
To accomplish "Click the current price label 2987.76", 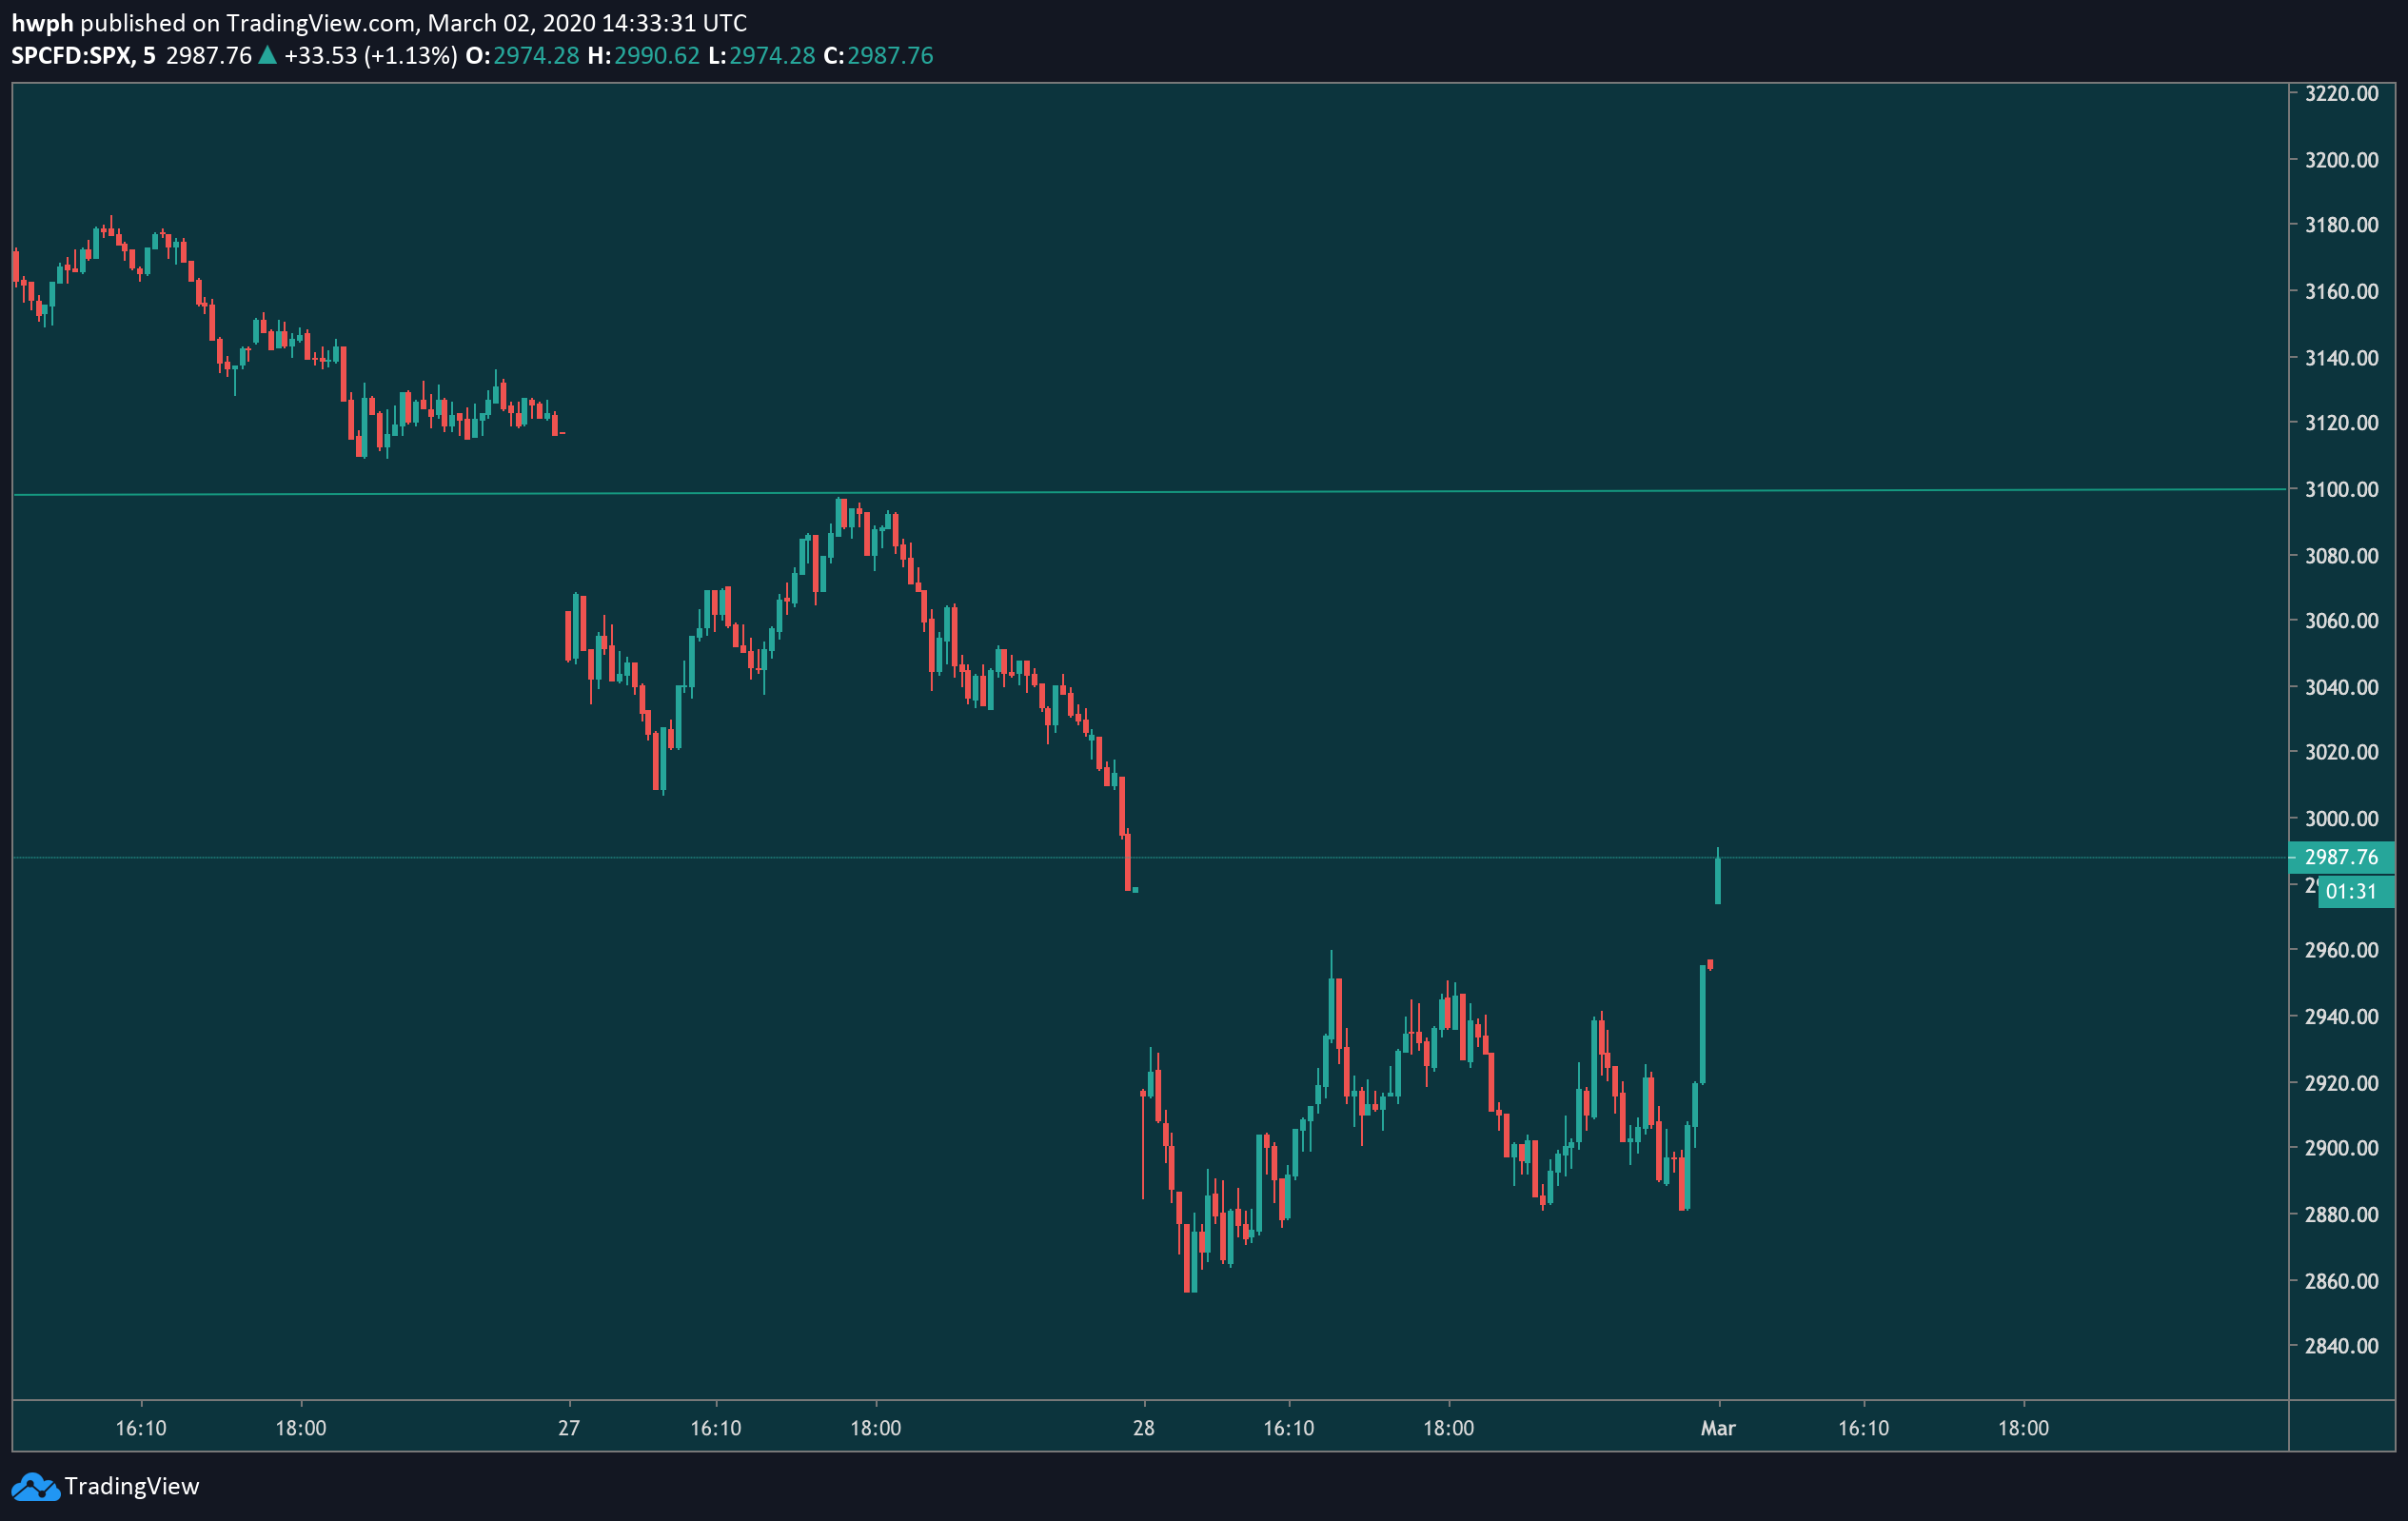I will point(2341,857).
